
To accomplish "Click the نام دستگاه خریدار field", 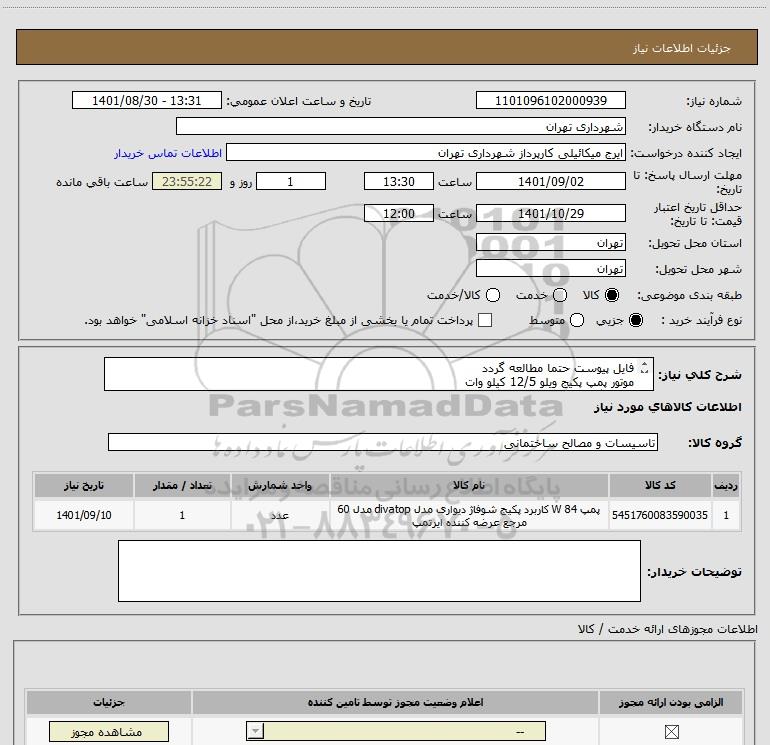I will (x=401, y=126).
